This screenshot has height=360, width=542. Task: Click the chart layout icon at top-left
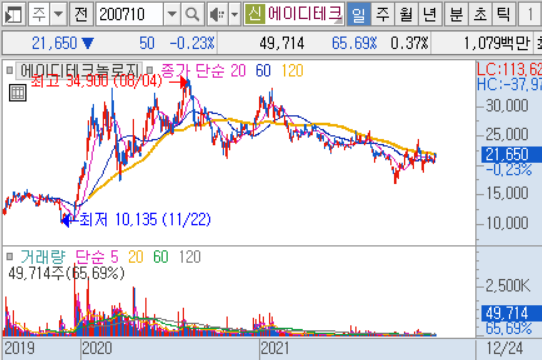click(13, 14)
